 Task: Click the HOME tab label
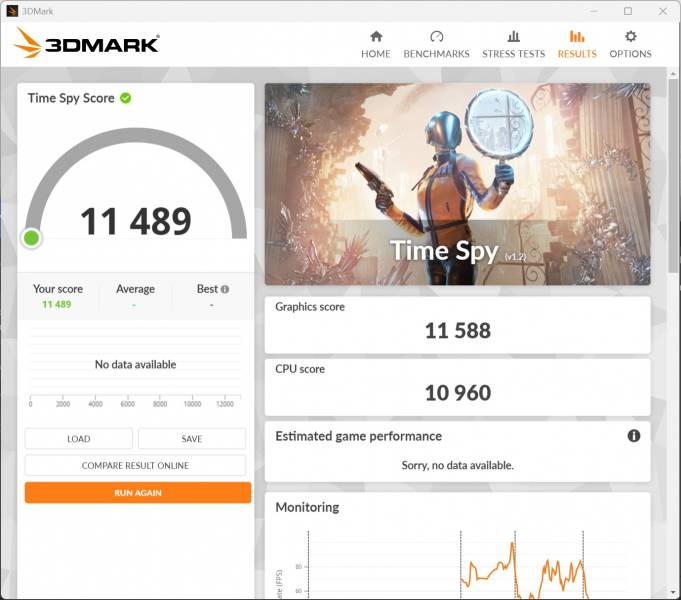point(376,54)
